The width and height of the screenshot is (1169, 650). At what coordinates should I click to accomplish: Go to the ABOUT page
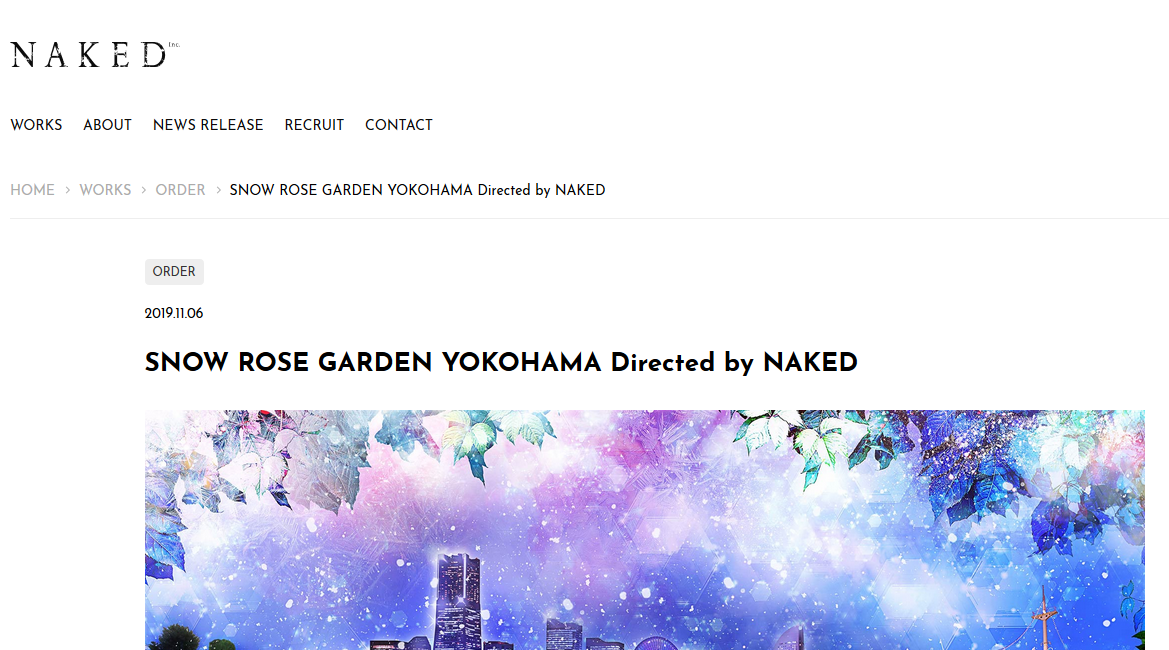(x=107, y=125)
